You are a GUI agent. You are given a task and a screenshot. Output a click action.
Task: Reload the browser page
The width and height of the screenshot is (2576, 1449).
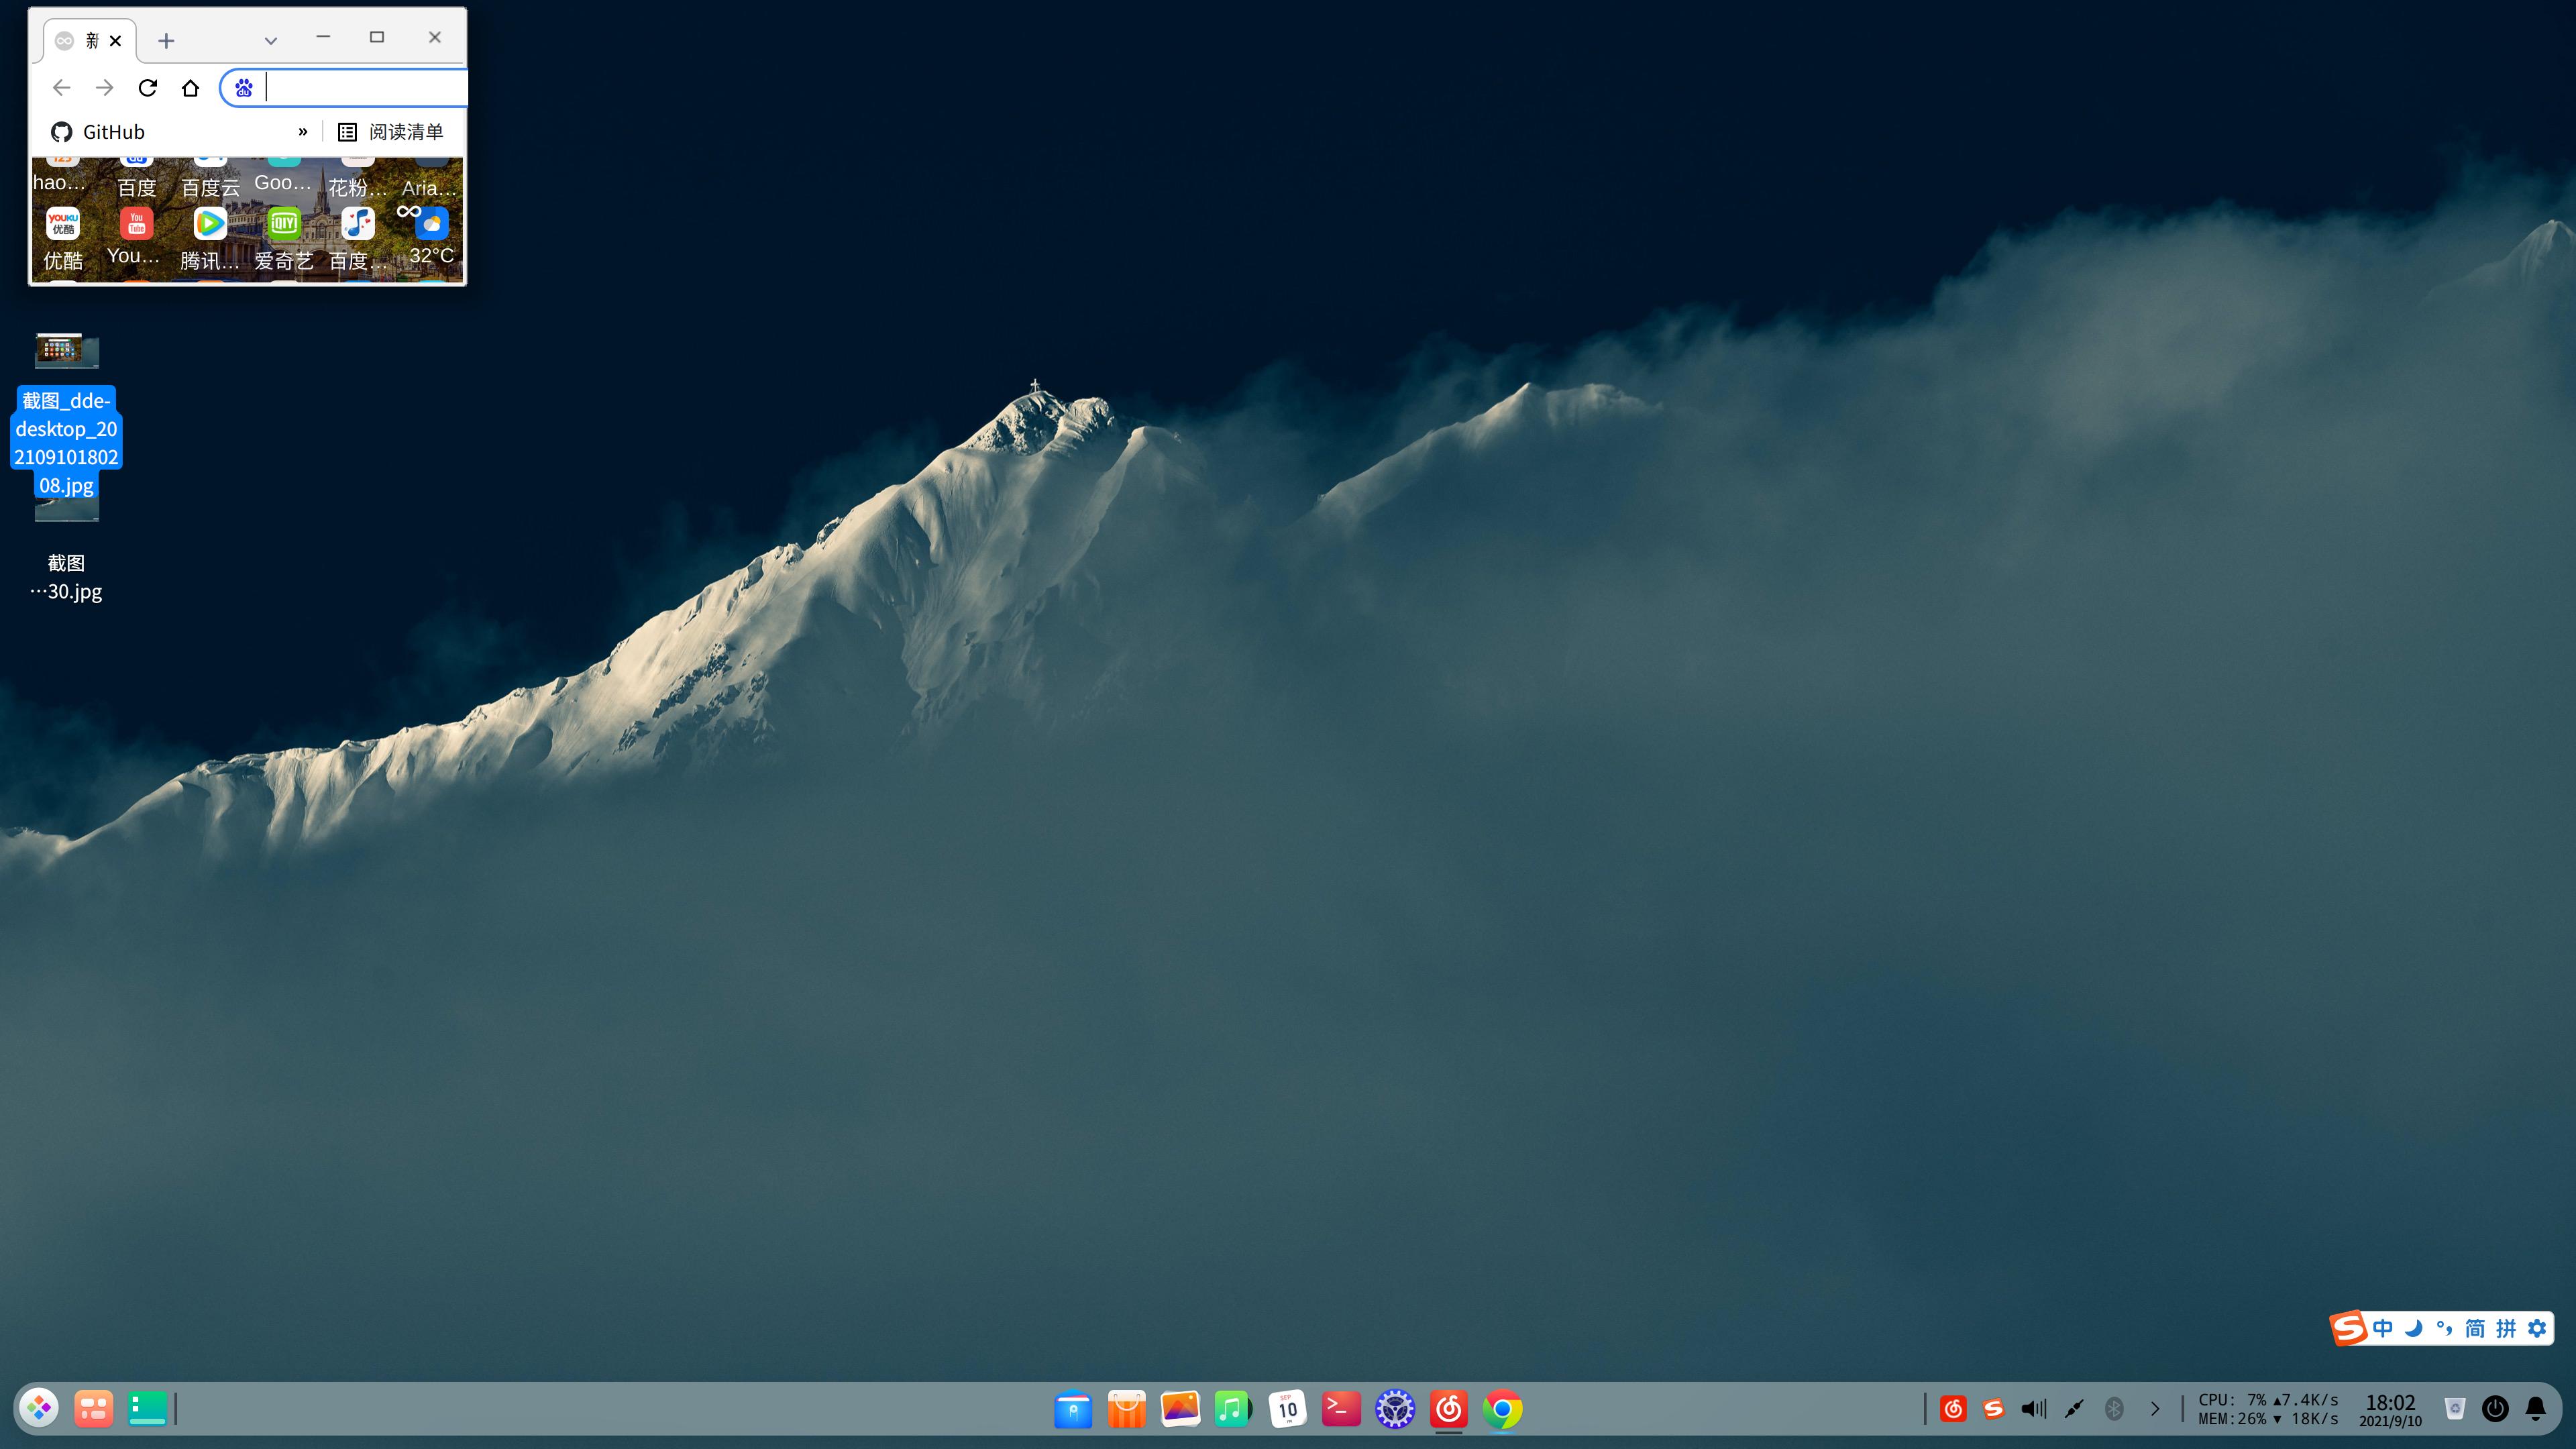point(148,88)
